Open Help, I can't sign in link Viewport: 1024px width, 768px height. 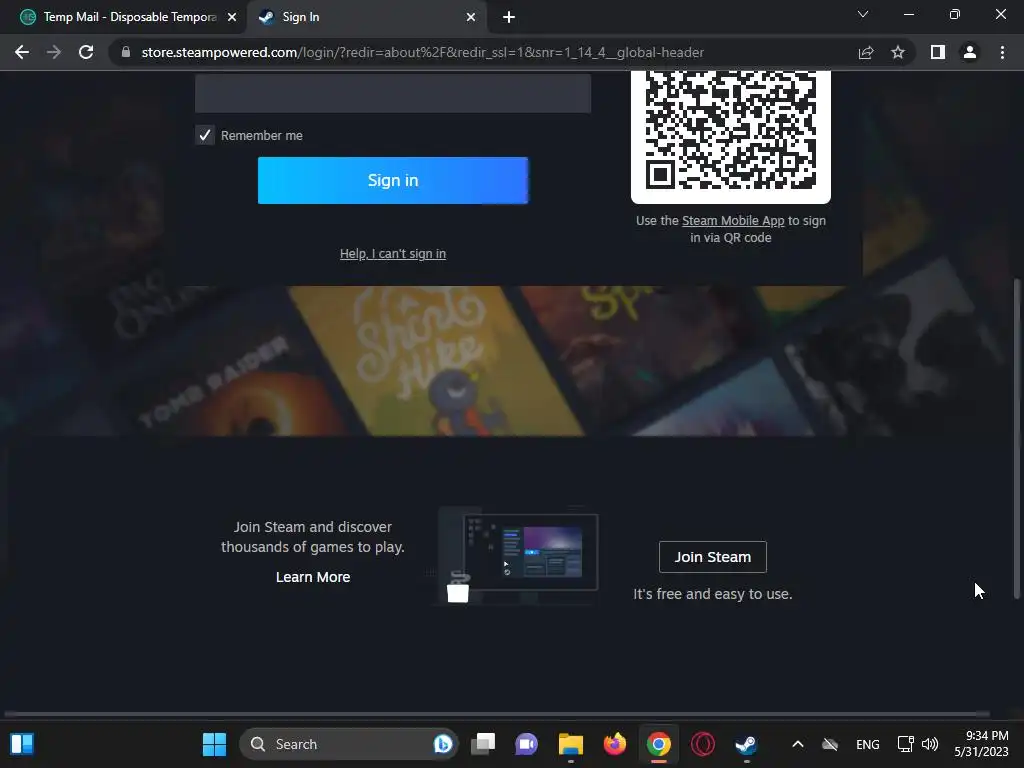[x=393, y=253]
